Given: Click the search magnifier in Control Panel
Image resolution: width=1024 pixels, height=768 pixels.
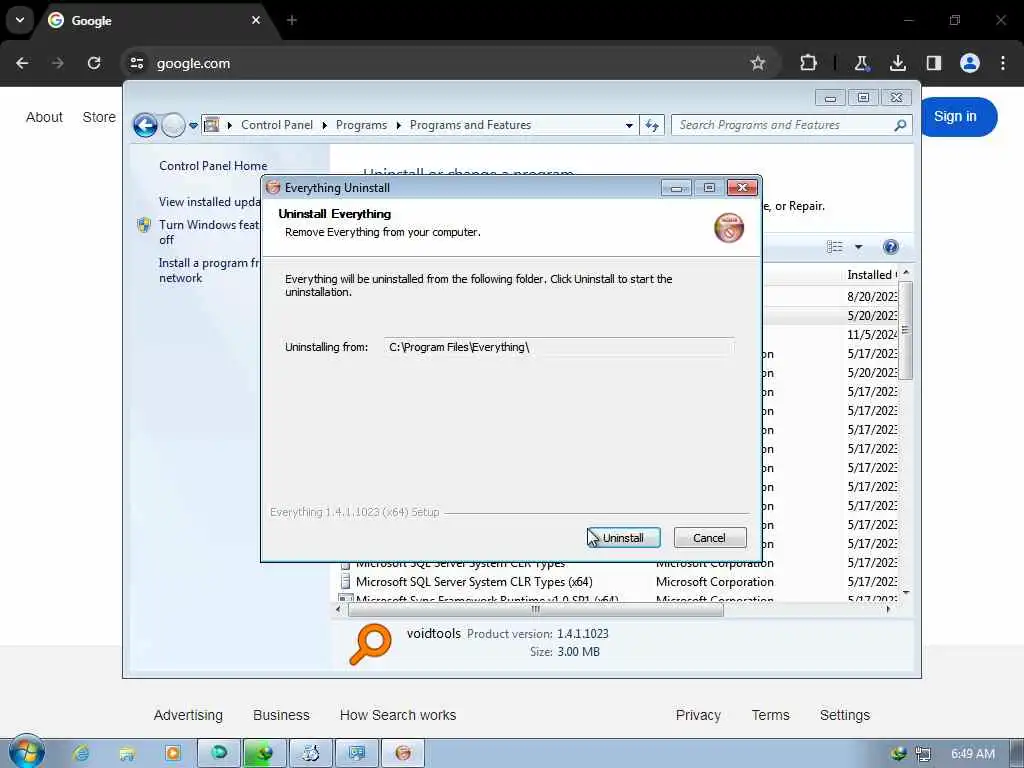Looking at the screenshot, I should pos(901,125).
